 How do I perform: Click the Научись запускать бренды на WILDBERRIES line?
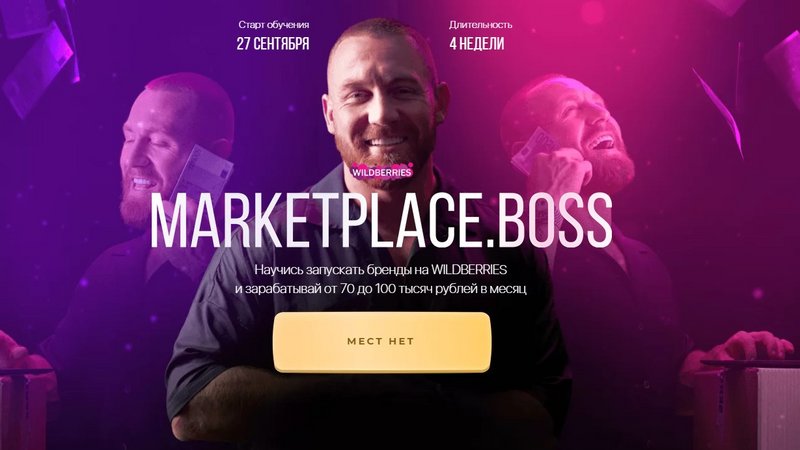(381, 269)
